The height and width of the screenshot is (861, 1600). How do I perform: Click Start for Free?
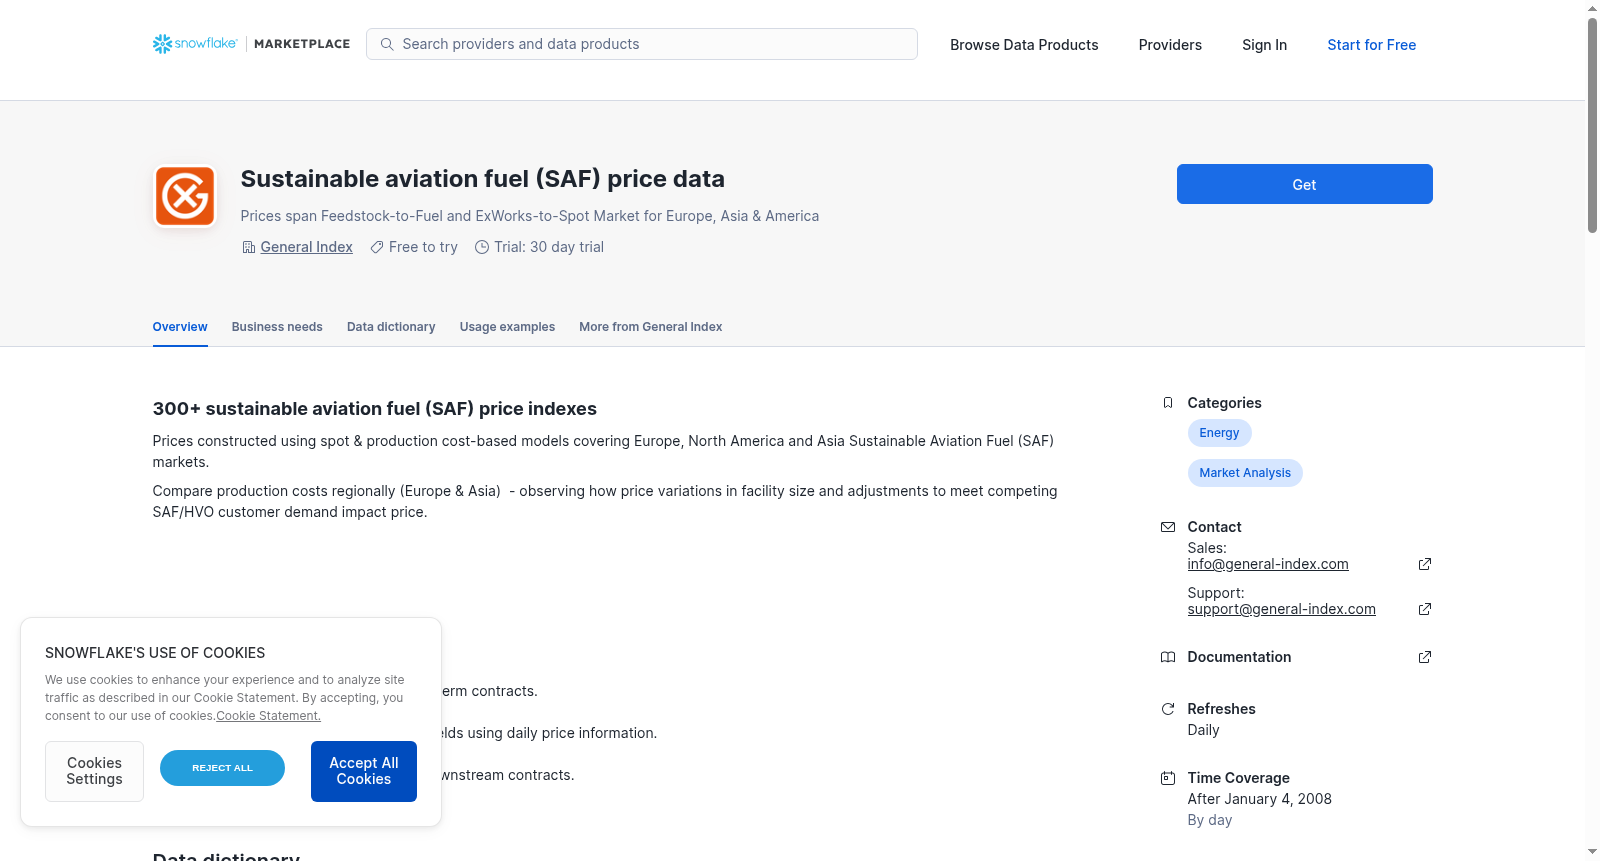point(1372,45)
